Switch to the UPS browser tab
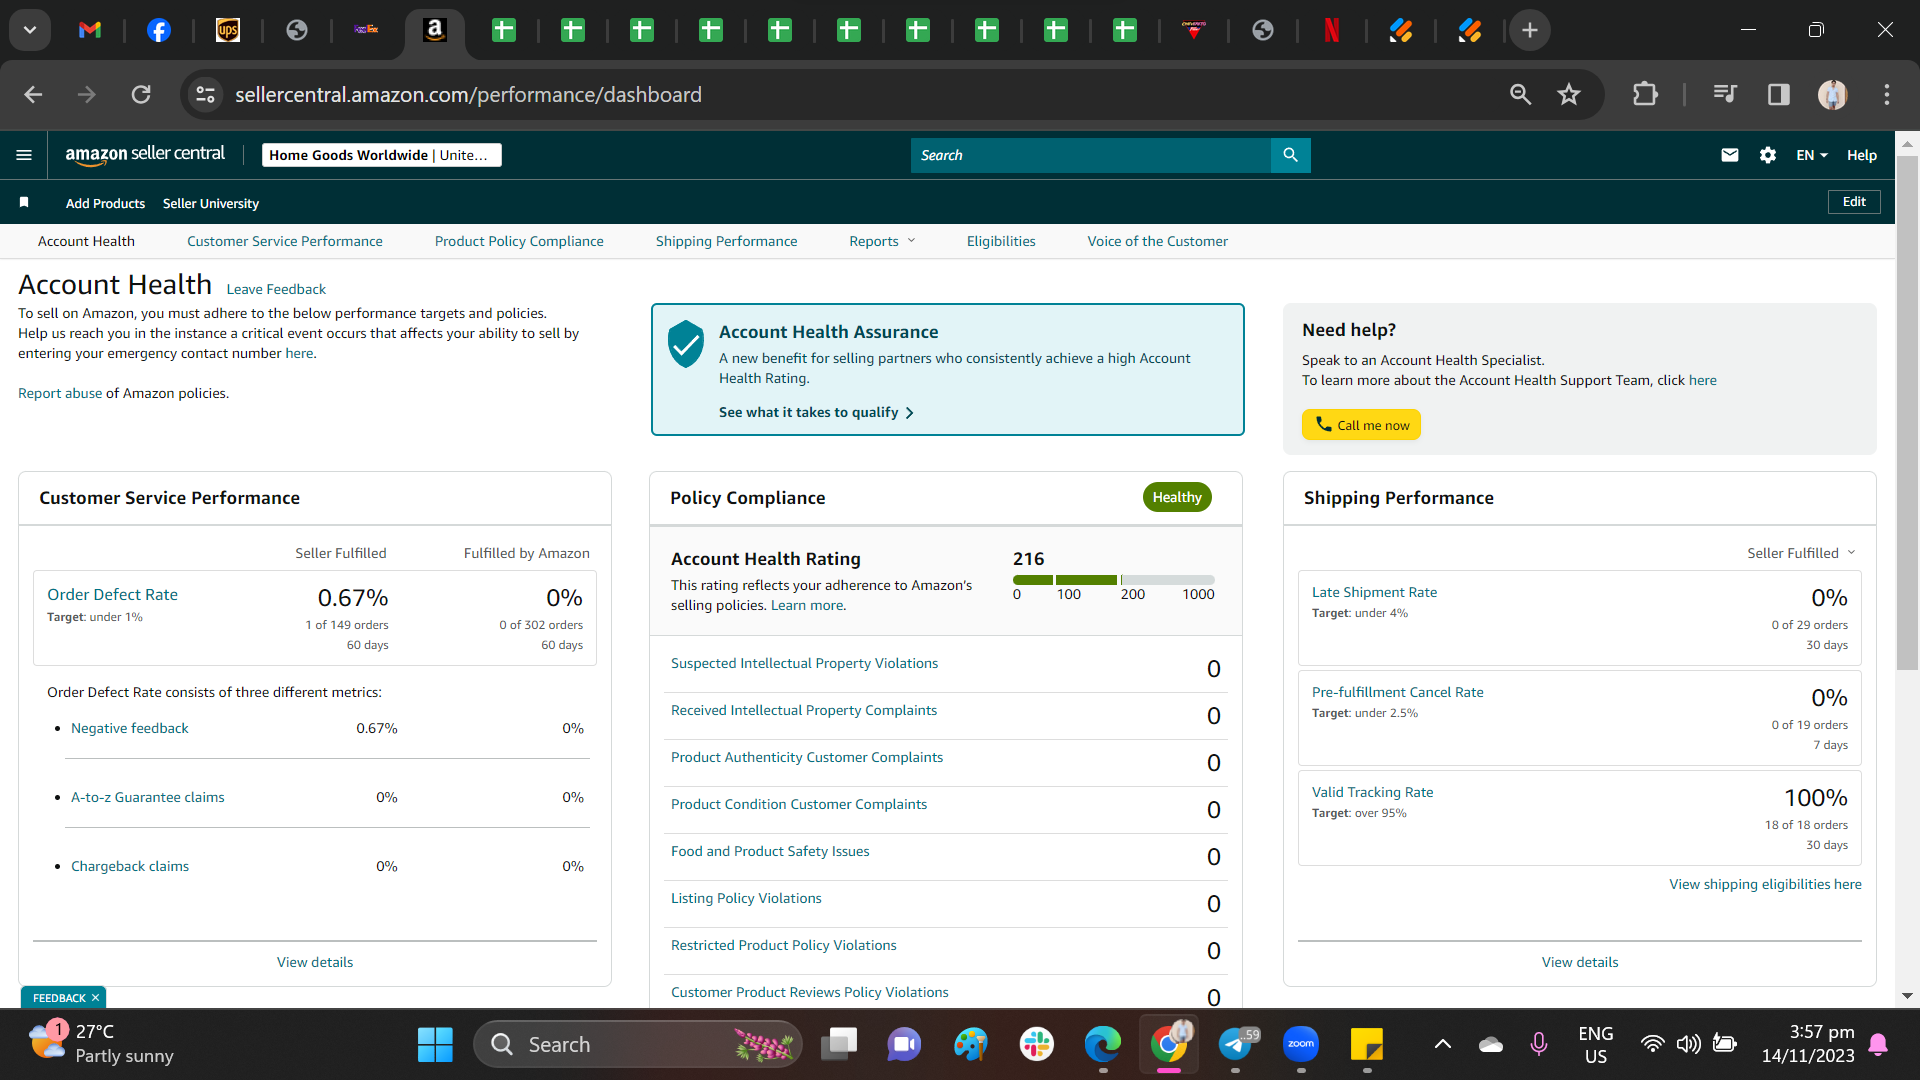Viewport: 1920px width, 1080px height. tap(228, 30)
